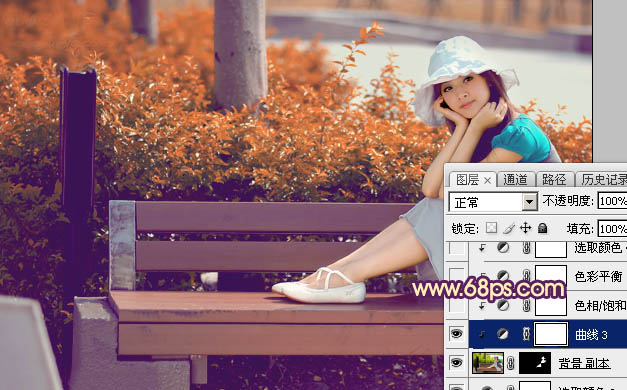Click the lock all padlock icon
This screenshot has height=390, width=627.
(542, 228)
